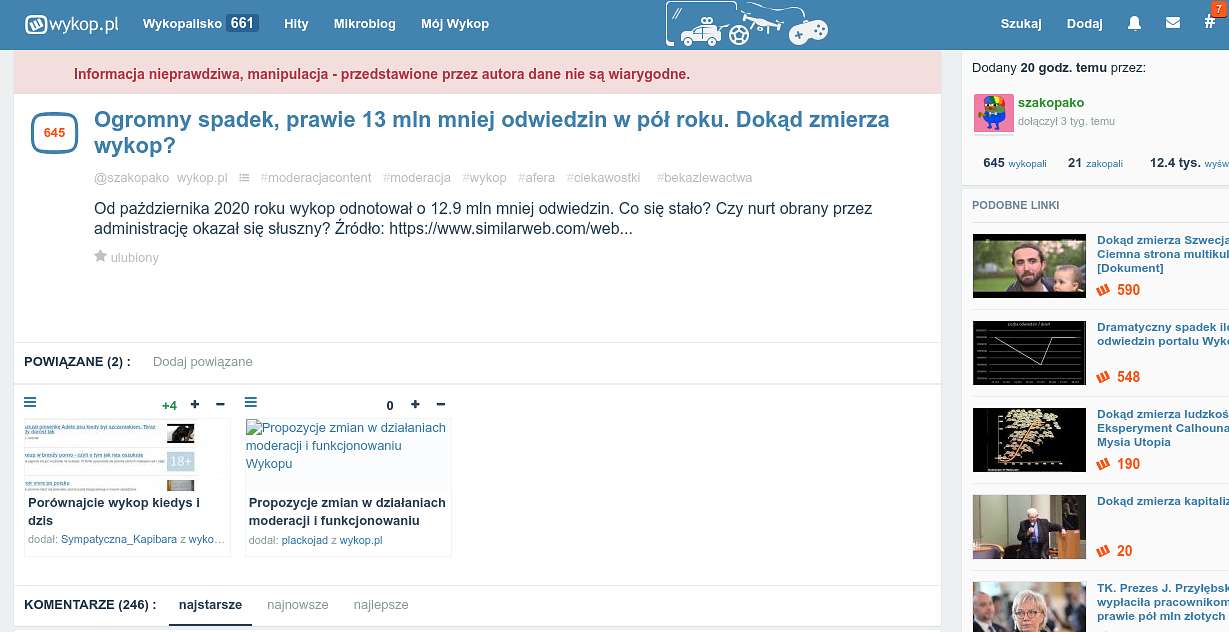Open the #bekazlewactwa tag
Viewport: 1229px width, 632px height.
coord(705,178)
